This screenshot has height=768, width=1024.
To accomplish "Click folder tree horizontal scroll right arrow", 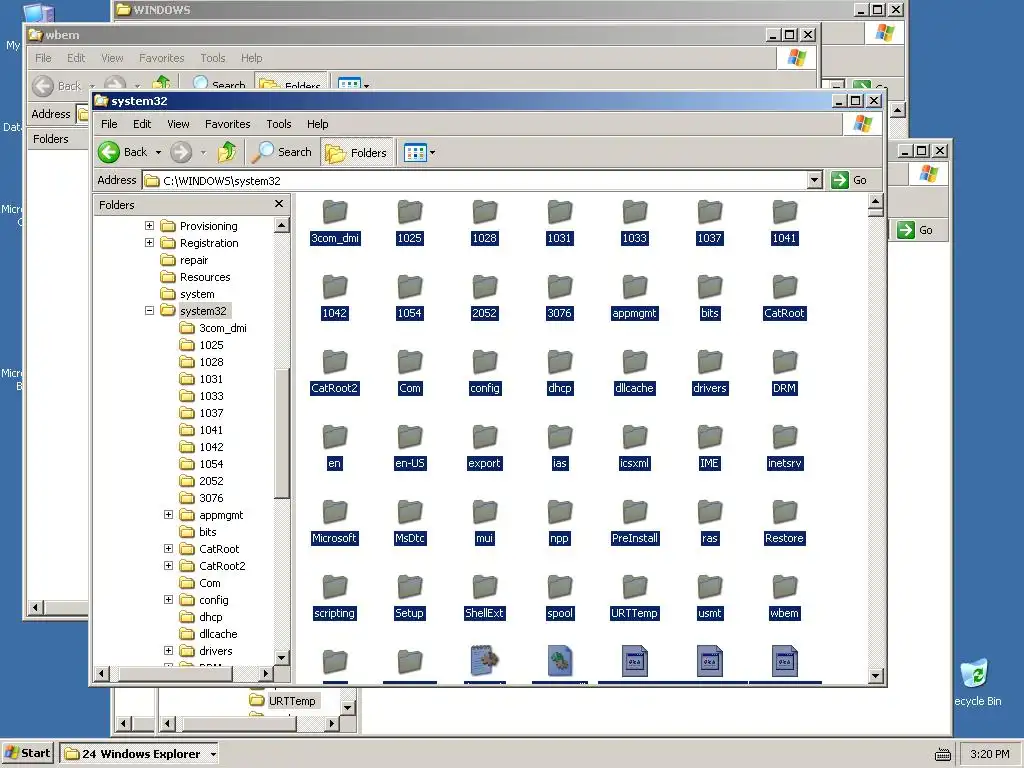I will (266, 673).
